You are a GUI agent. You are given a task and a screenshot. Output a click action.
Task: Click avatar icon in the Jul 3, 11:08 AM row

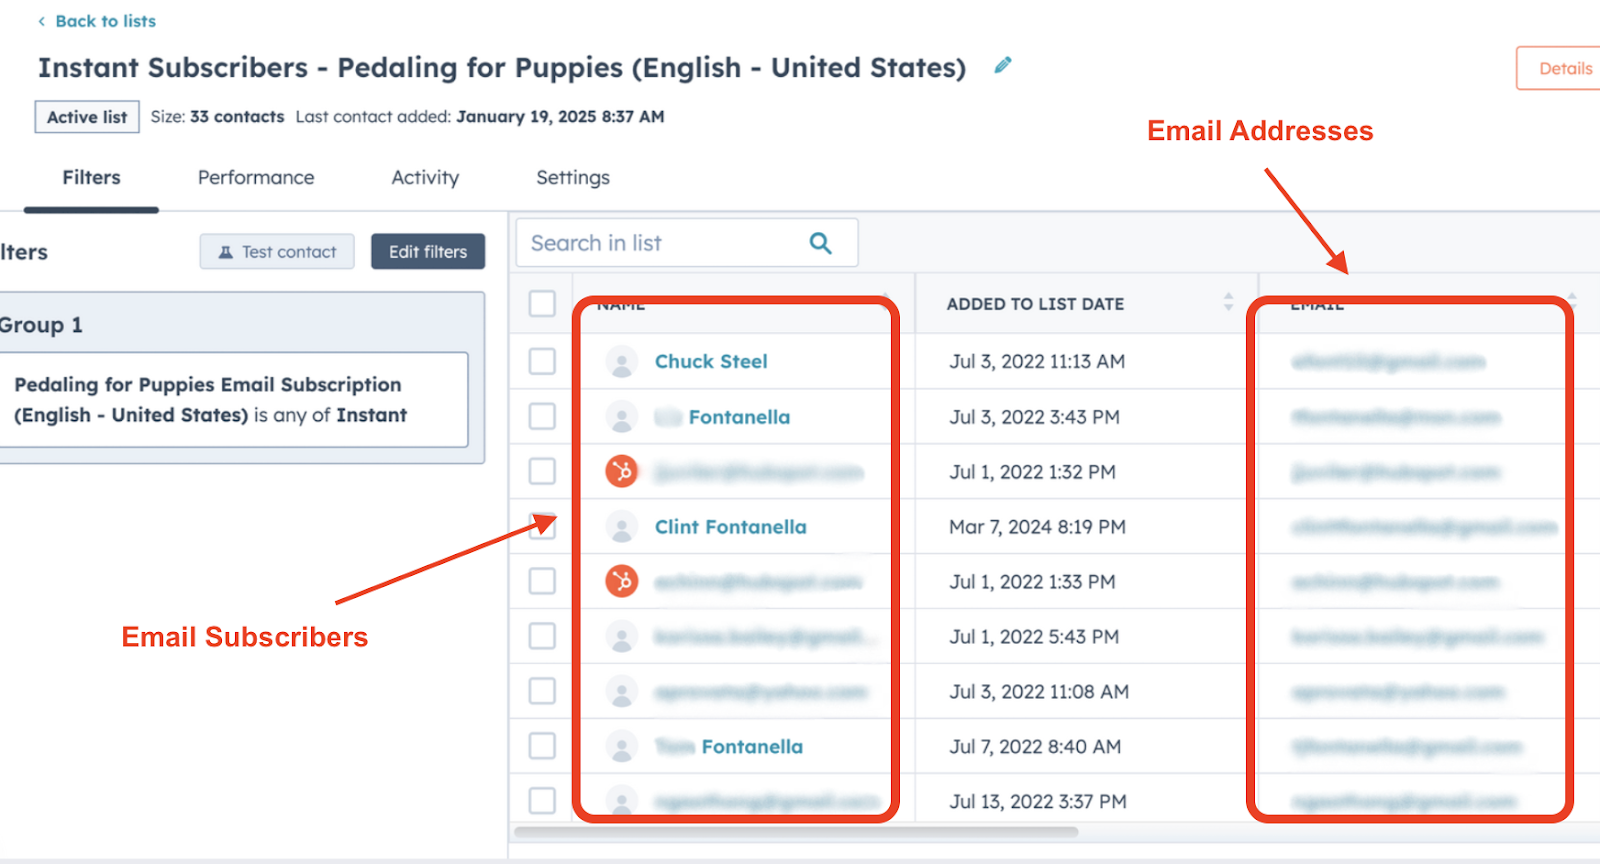pyautogui.click(x=622, y=692)
